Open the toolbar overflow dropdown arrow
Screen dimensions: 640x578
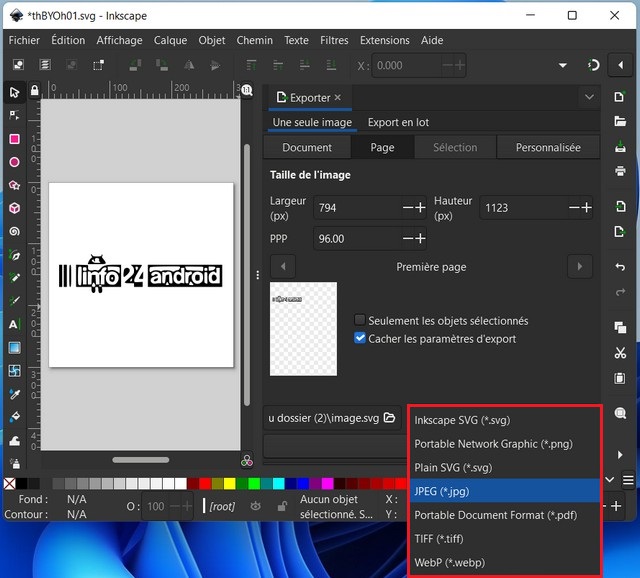click(563, 65)
